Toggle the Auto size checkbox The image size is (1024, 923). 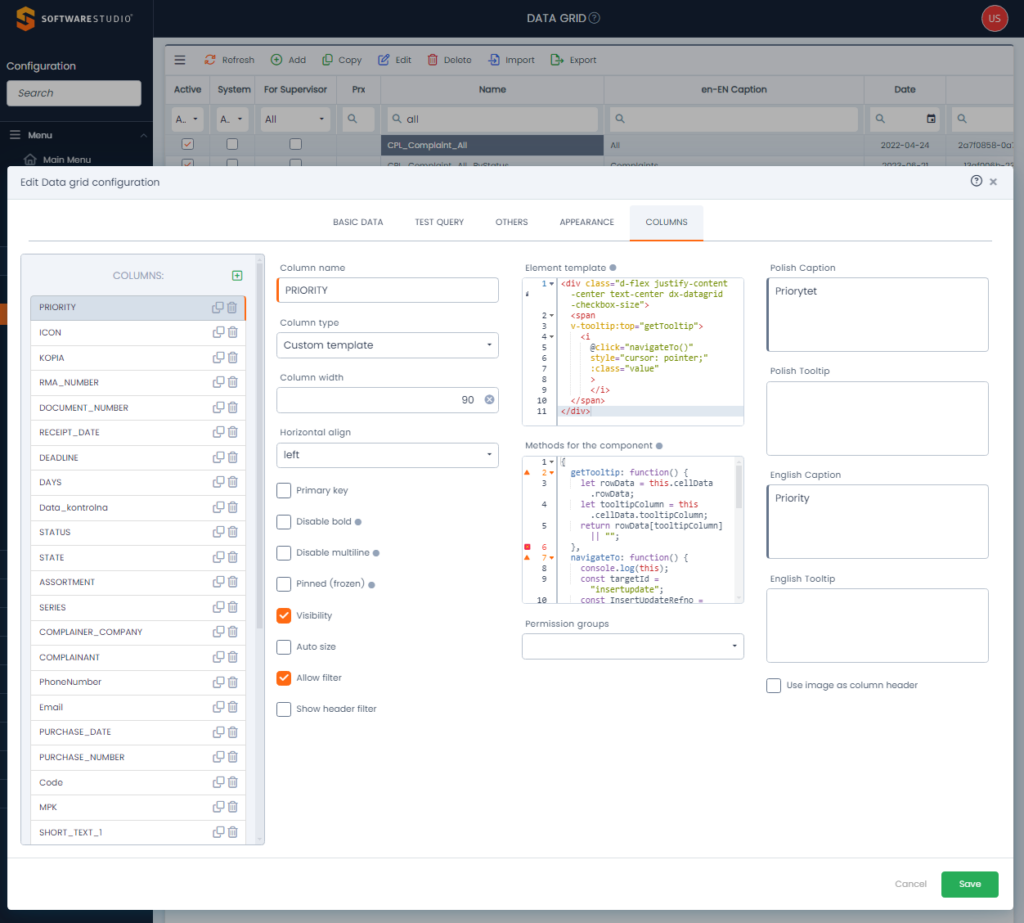point(284,647)
